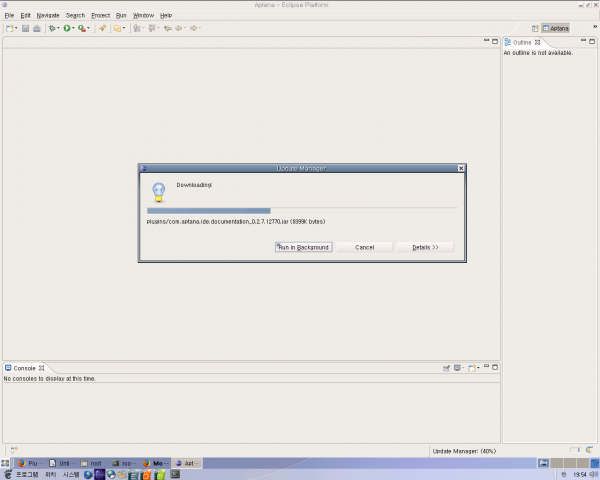Select the Outline view tab

(522, 42)
